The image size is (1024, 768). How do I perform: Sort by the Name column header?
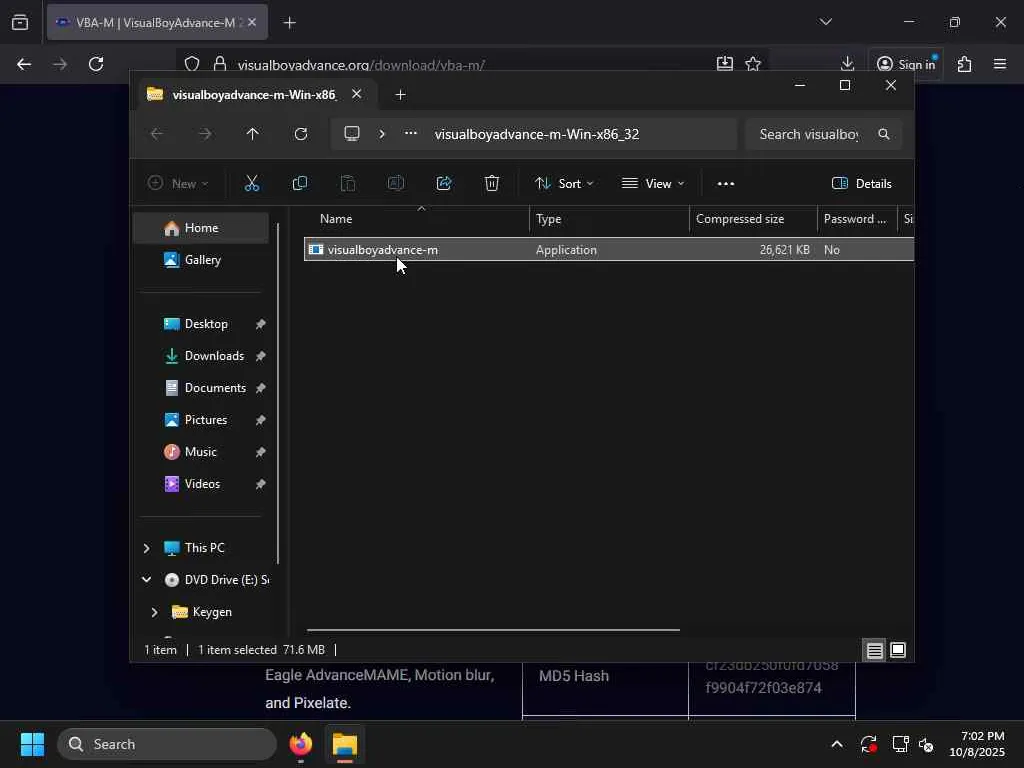pos(336,219)
